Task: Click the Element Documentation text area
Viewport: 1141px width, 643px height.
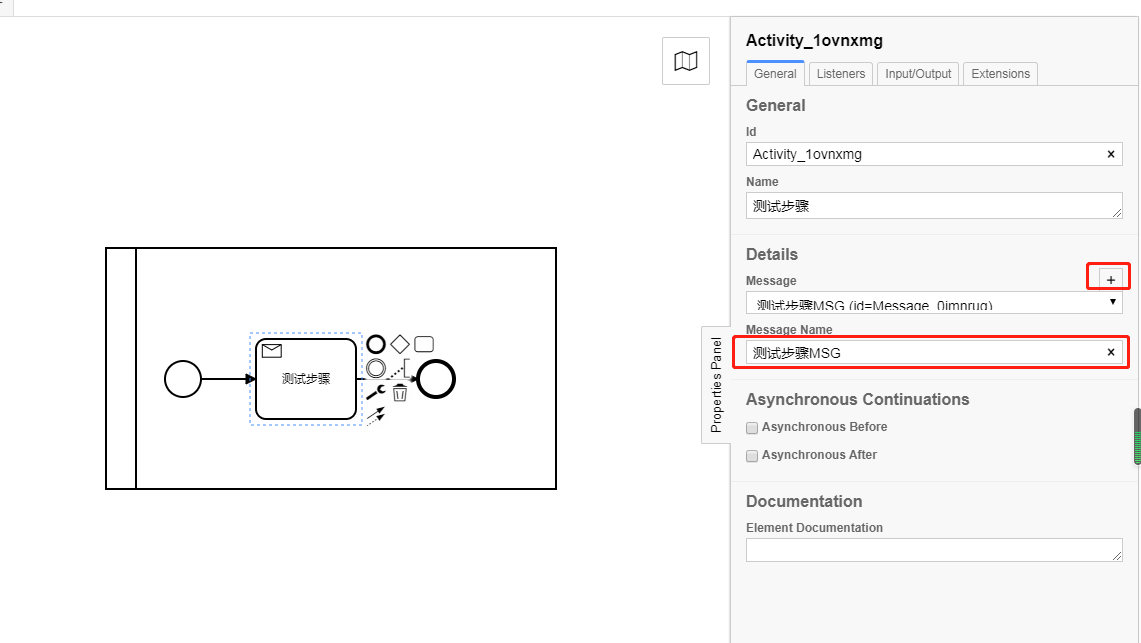Action: coord(934,550)
